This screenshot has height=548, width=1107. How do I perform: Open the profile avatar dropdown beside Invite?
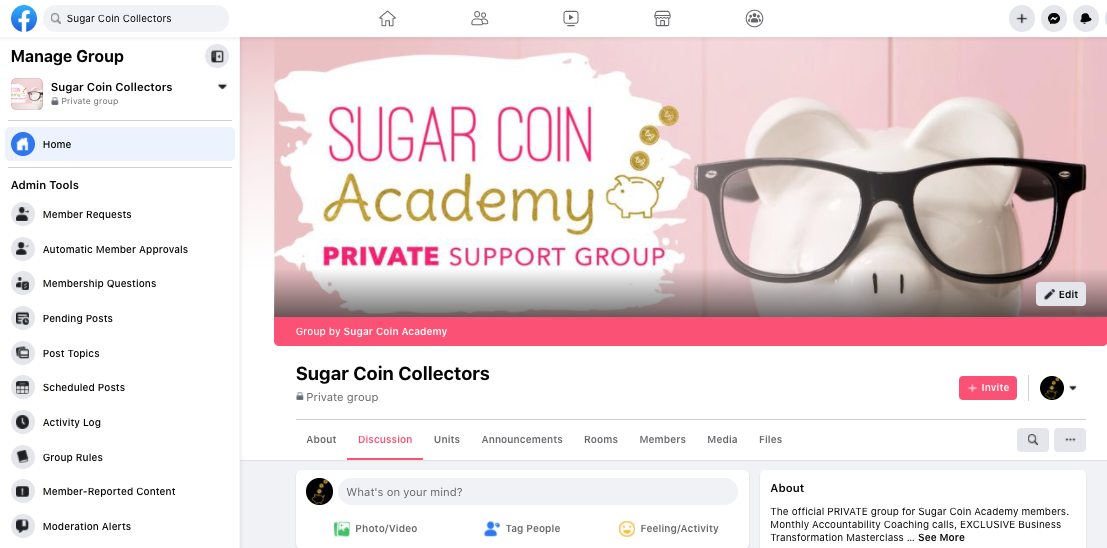click(1058, 388)
